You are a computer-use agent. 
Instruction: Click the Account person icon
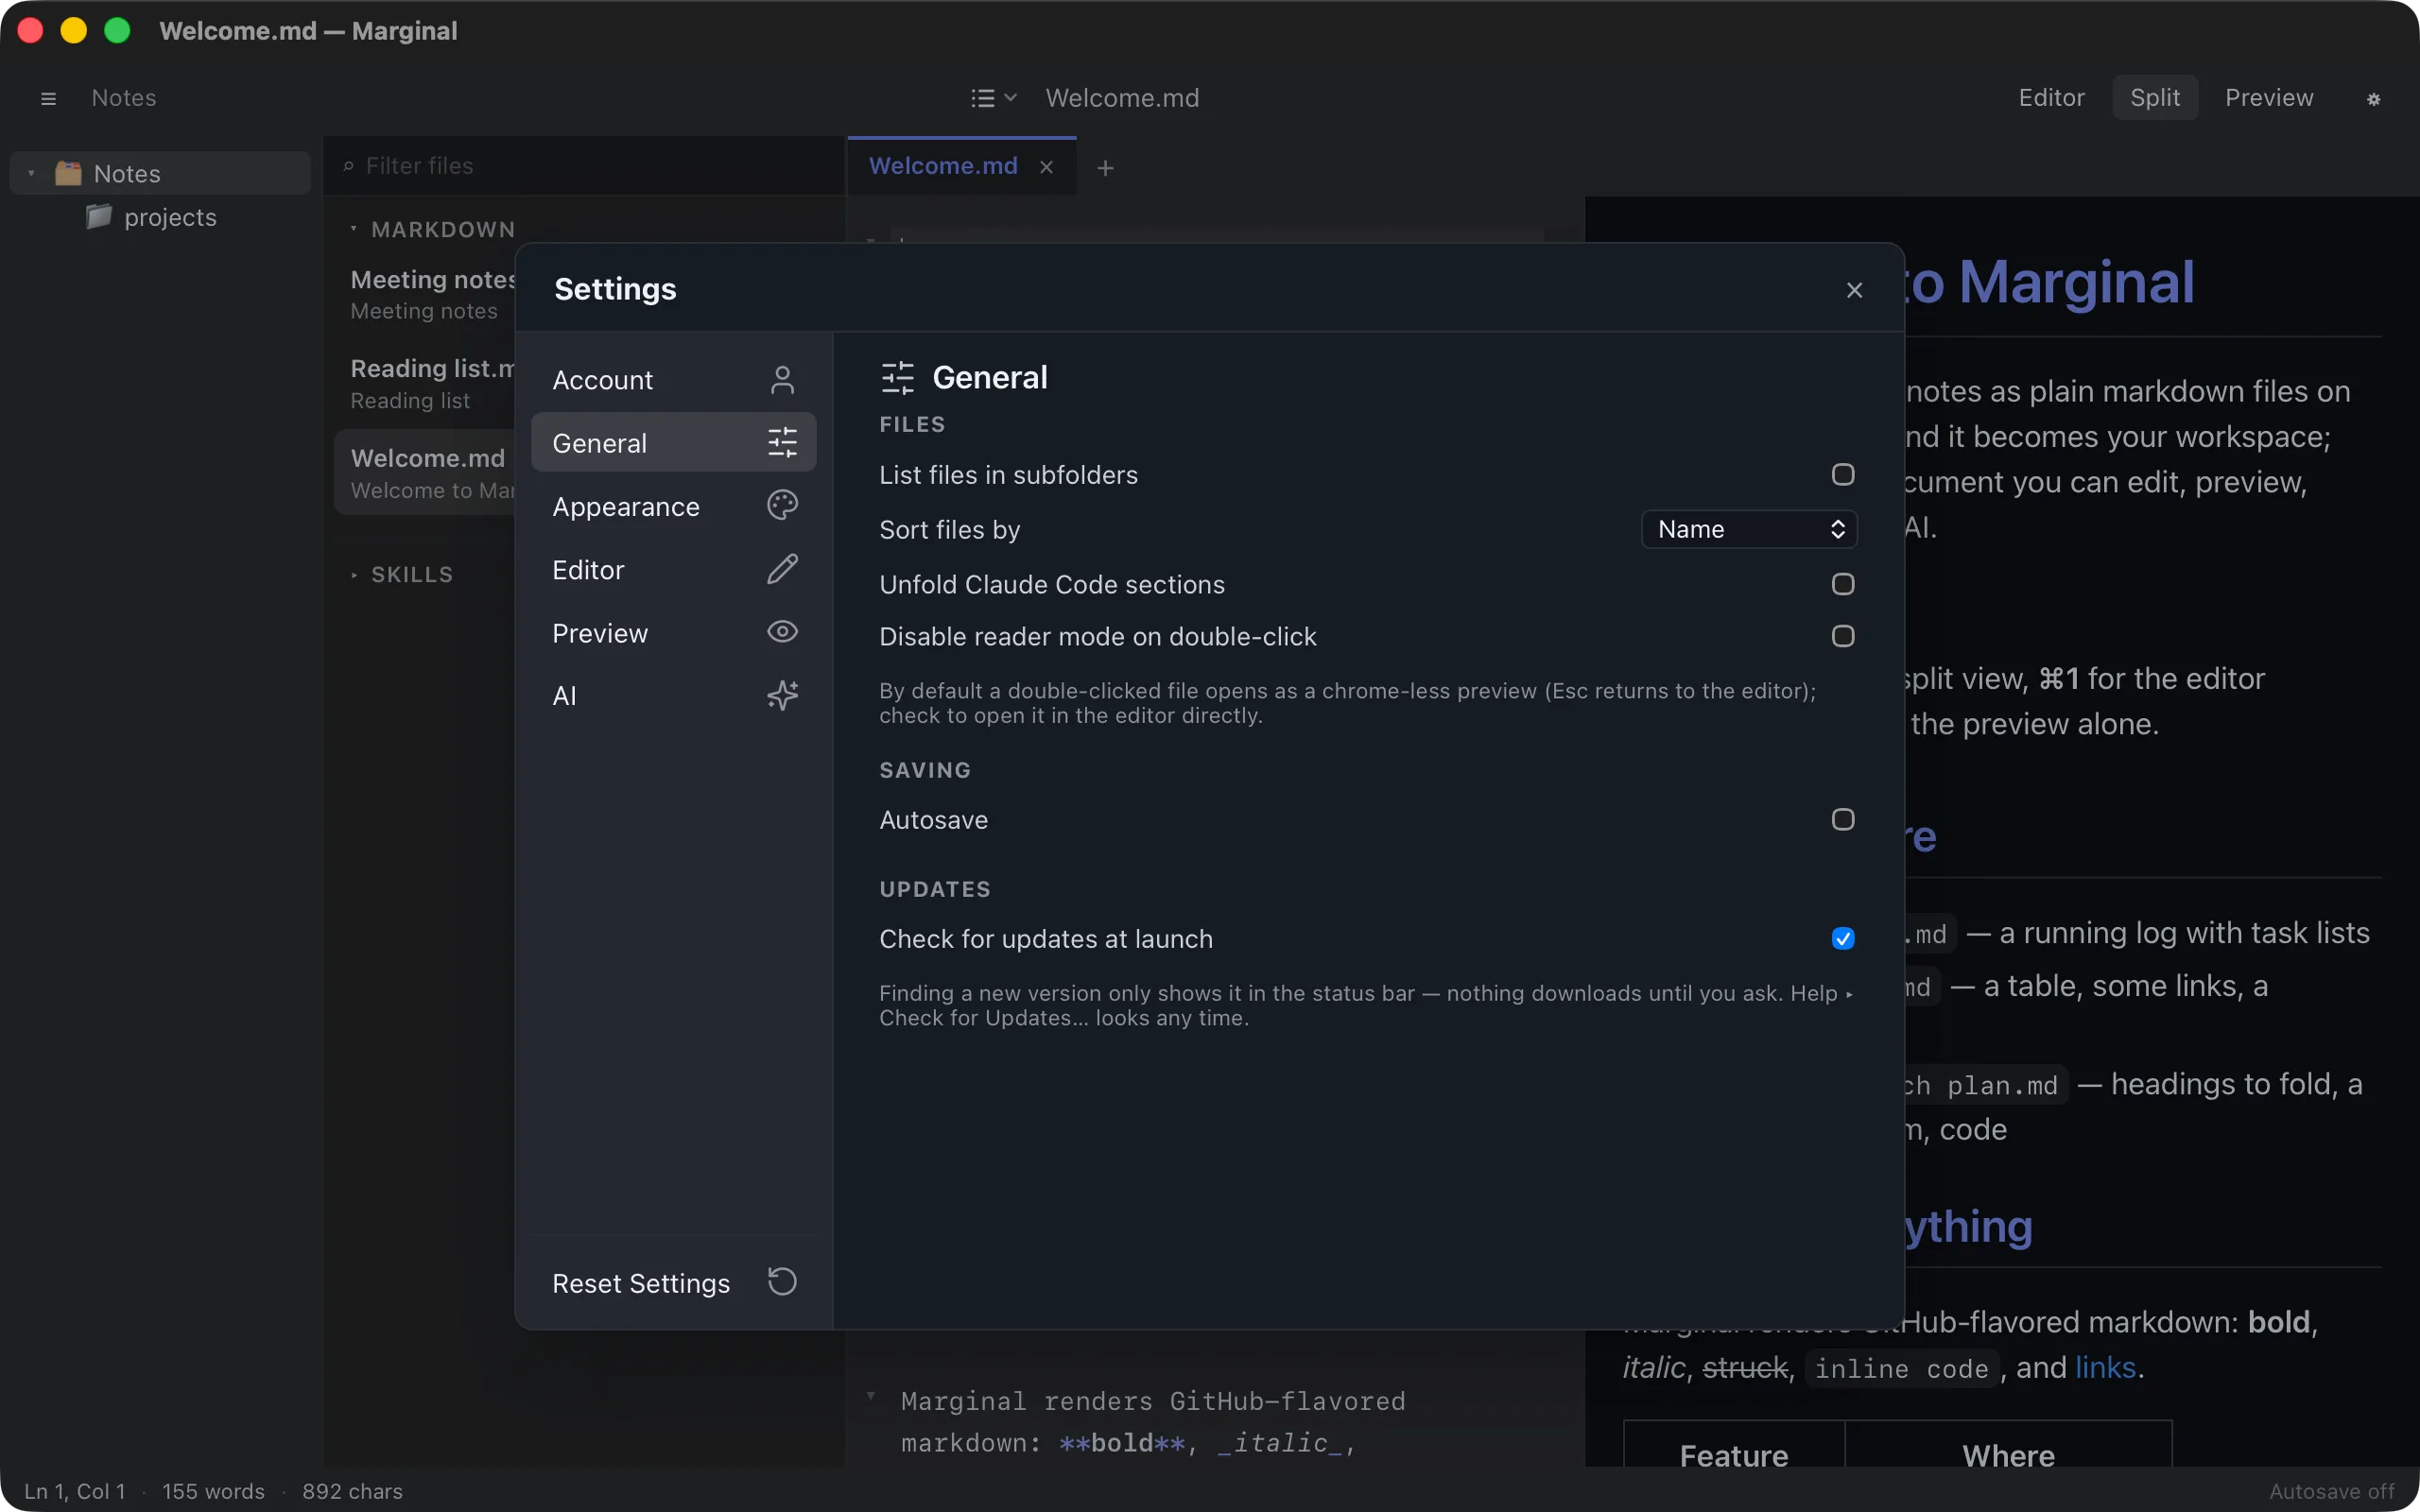coord(782,380)
